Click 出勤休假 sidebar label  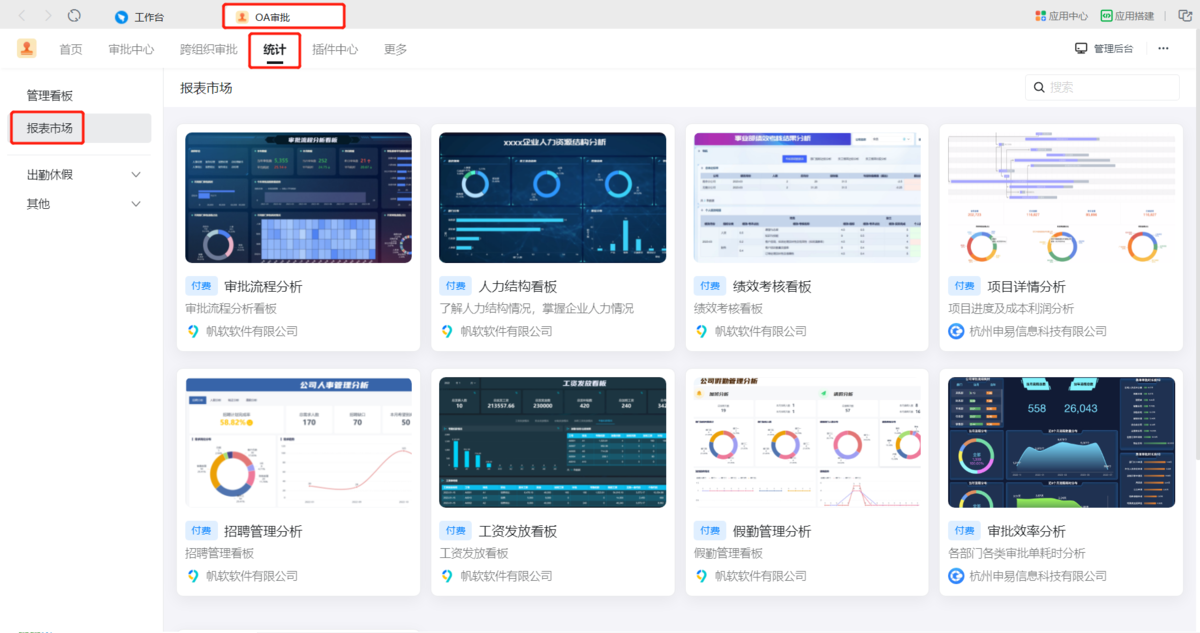click(x=50, y=175)
